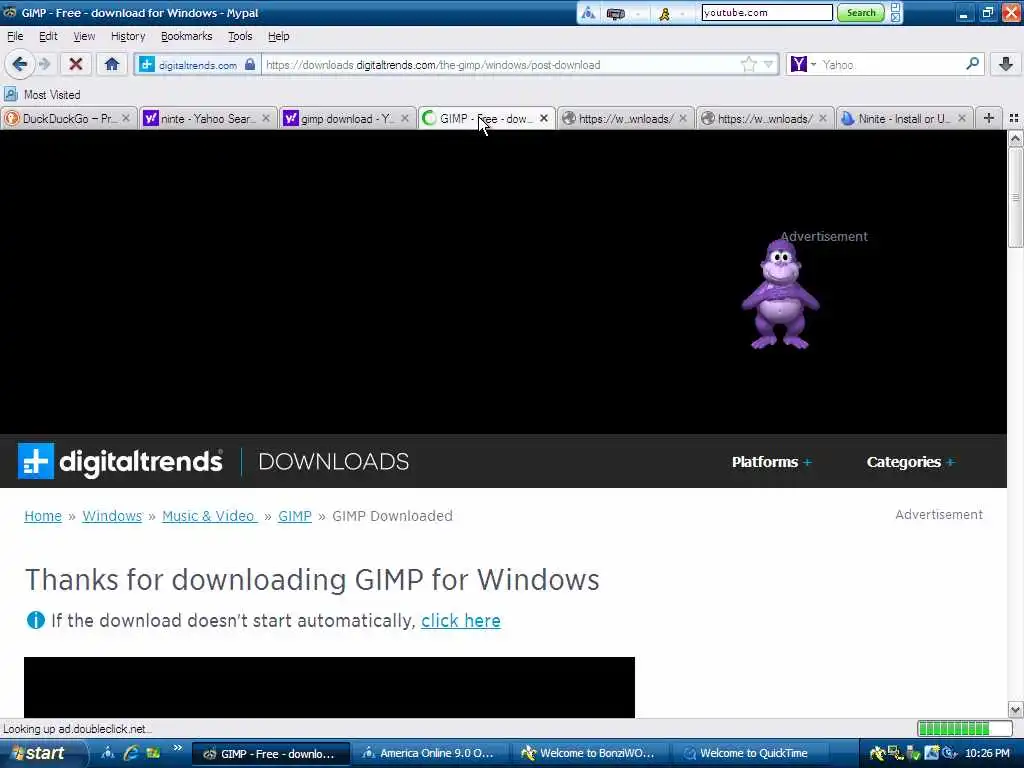Switch to Welcome to QuickTime taskbar window
This screenshot has height=768, width=1024.
click(750, 754)
